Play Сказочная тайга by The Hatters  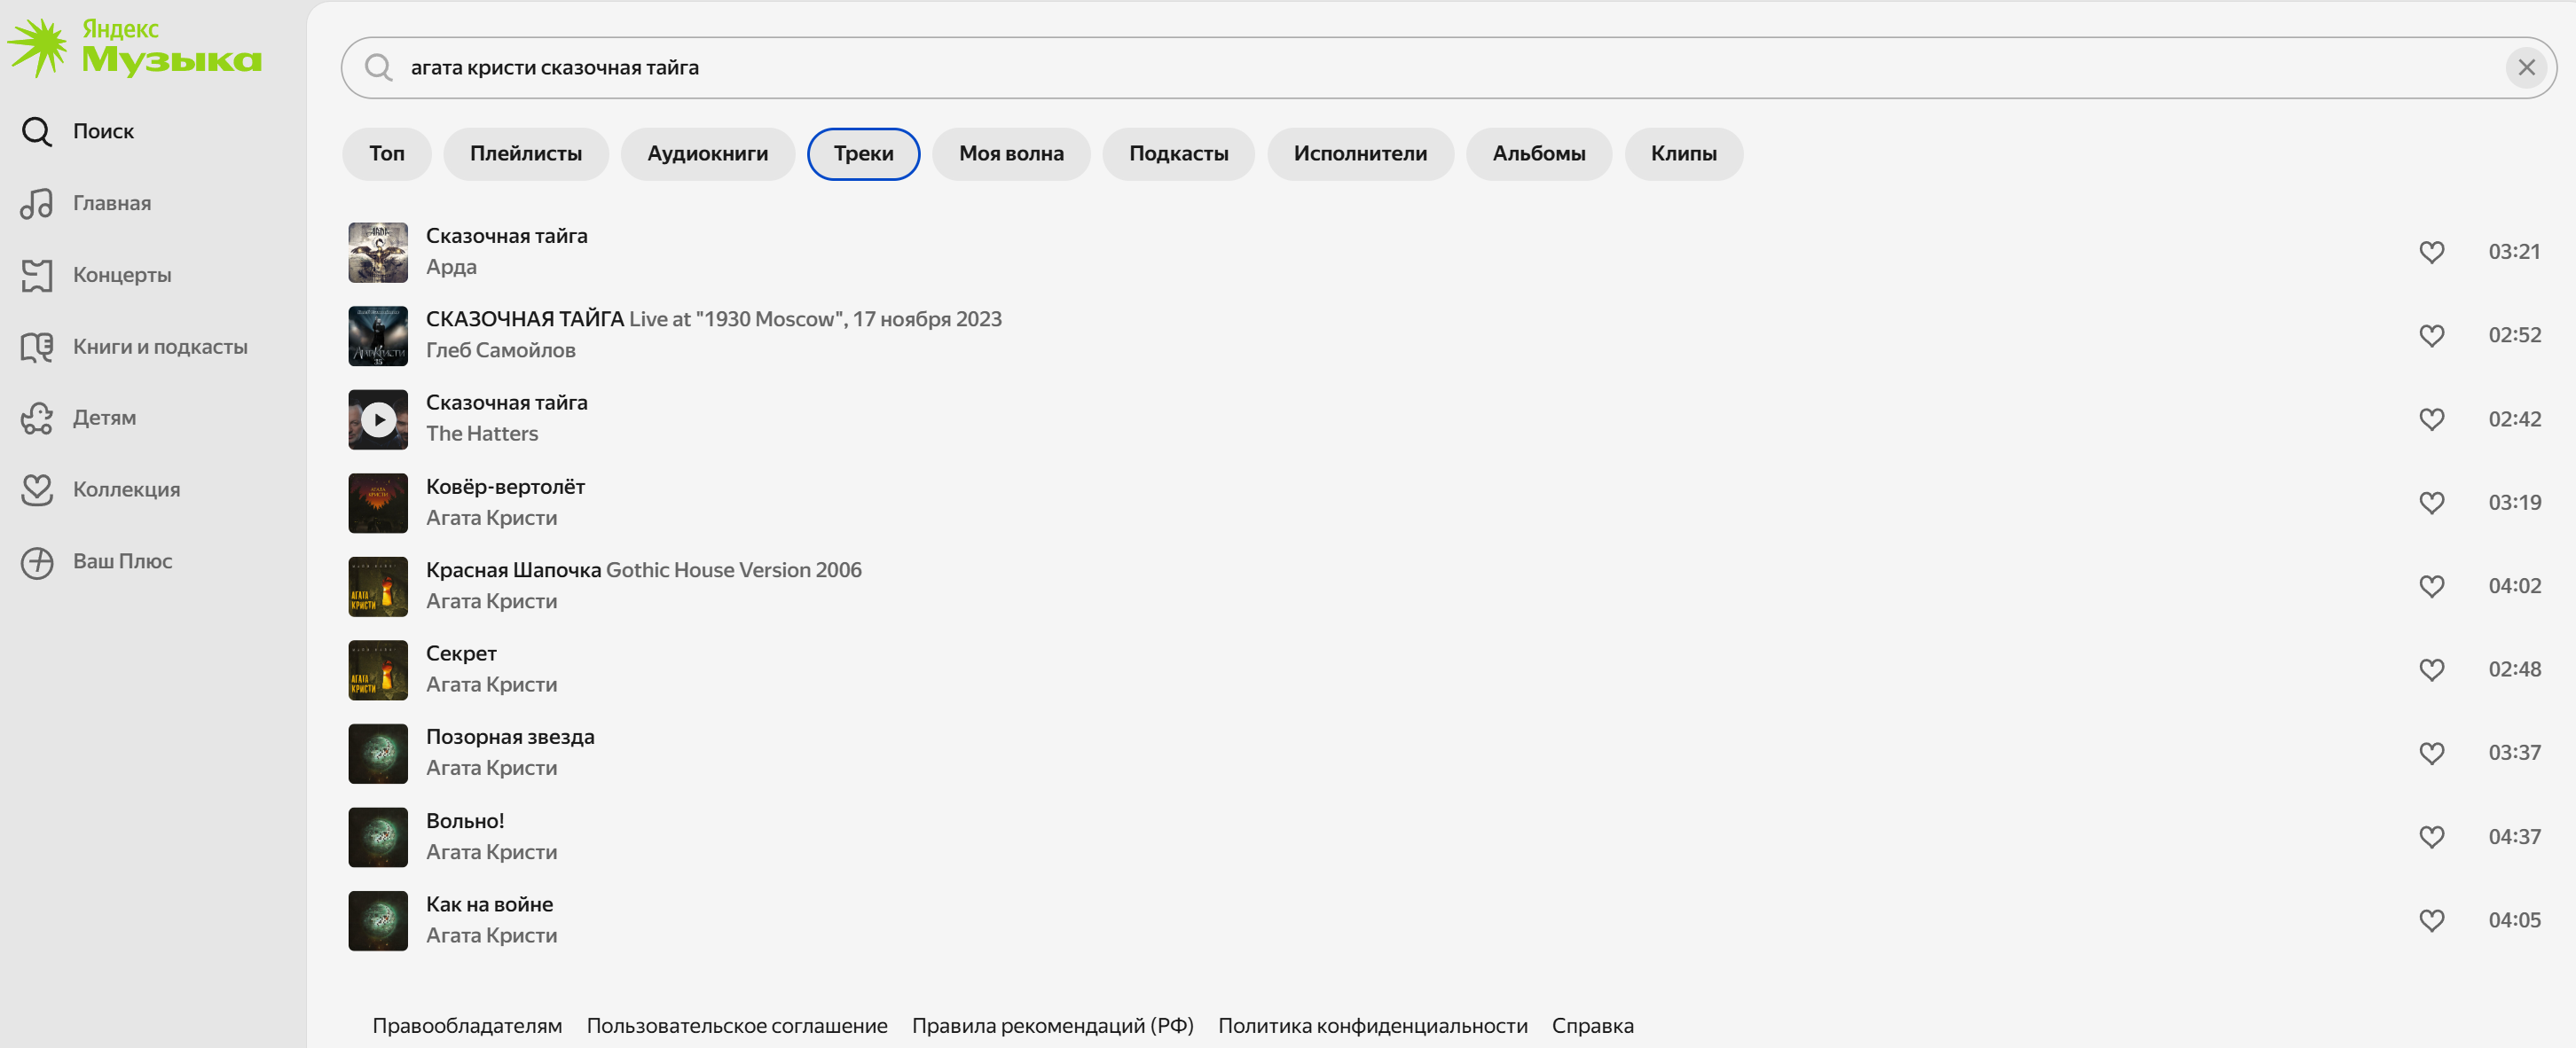[378, 419]
